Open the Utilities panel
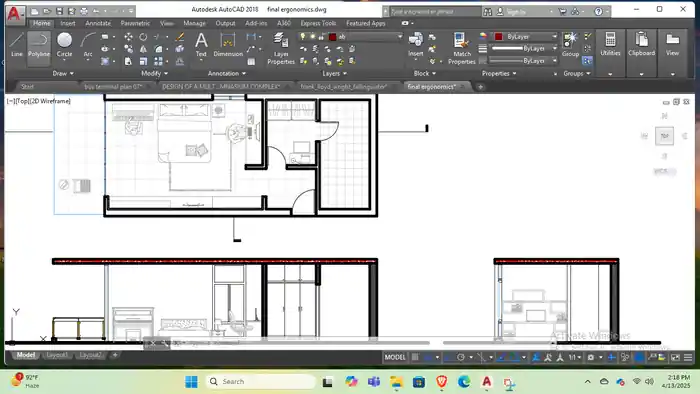The width and height of the screenshot is (700, 394). [x=610, y=45]
